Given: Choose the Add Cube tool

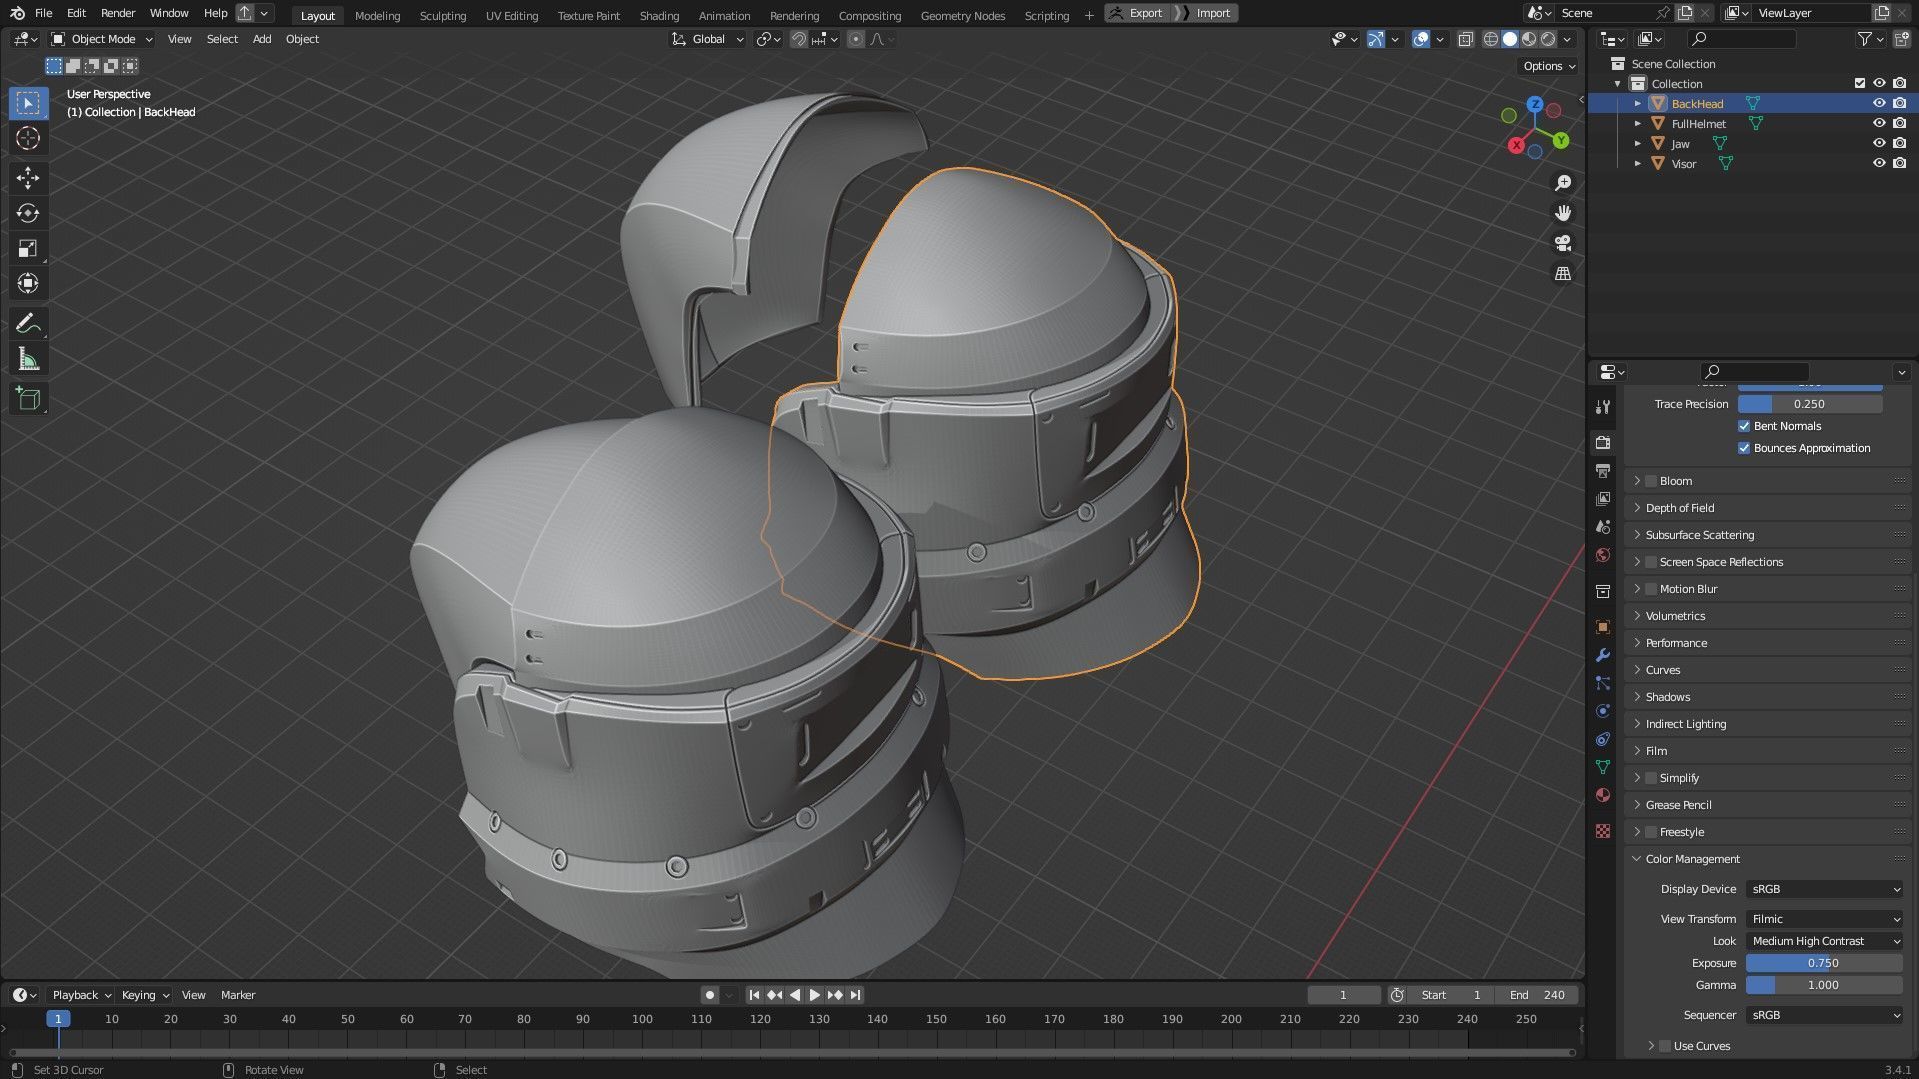Looking at the screenshot, I should [28, 399].
